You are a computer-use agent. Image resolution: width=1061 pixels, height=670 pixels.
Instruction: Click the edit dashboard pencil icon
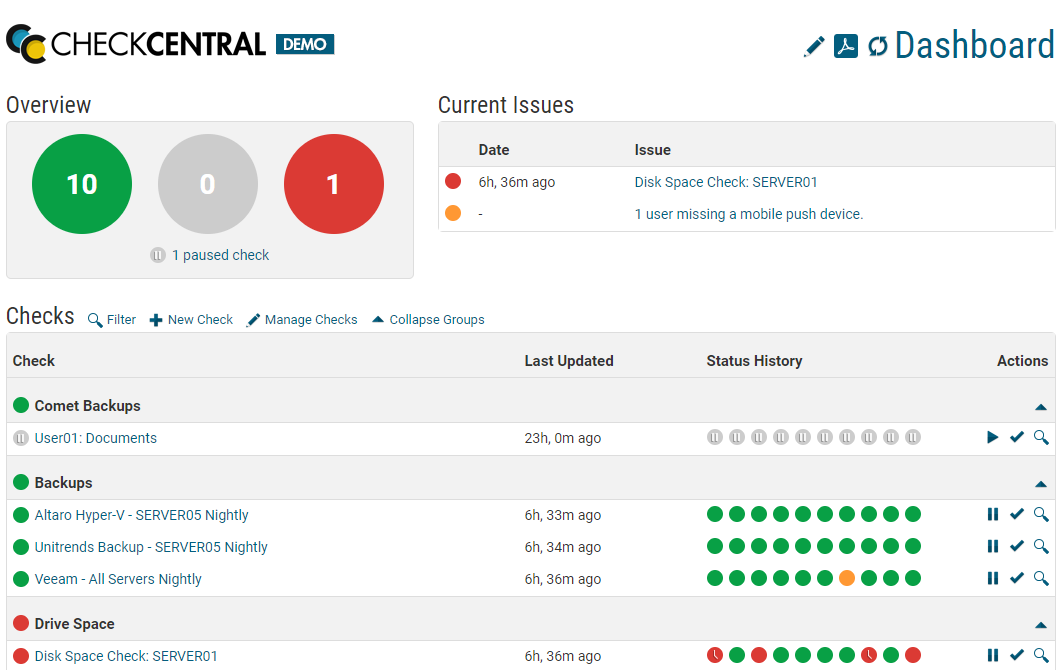[x=814, y=47]
